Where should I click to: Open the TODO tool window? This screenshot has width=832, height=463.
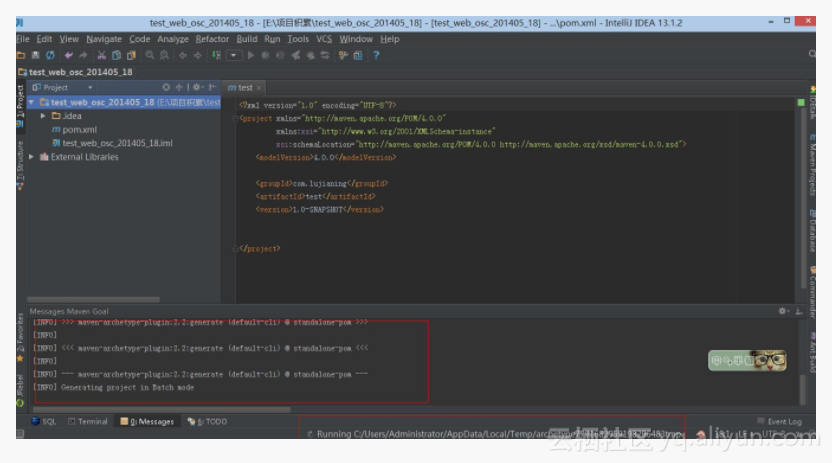207,422
